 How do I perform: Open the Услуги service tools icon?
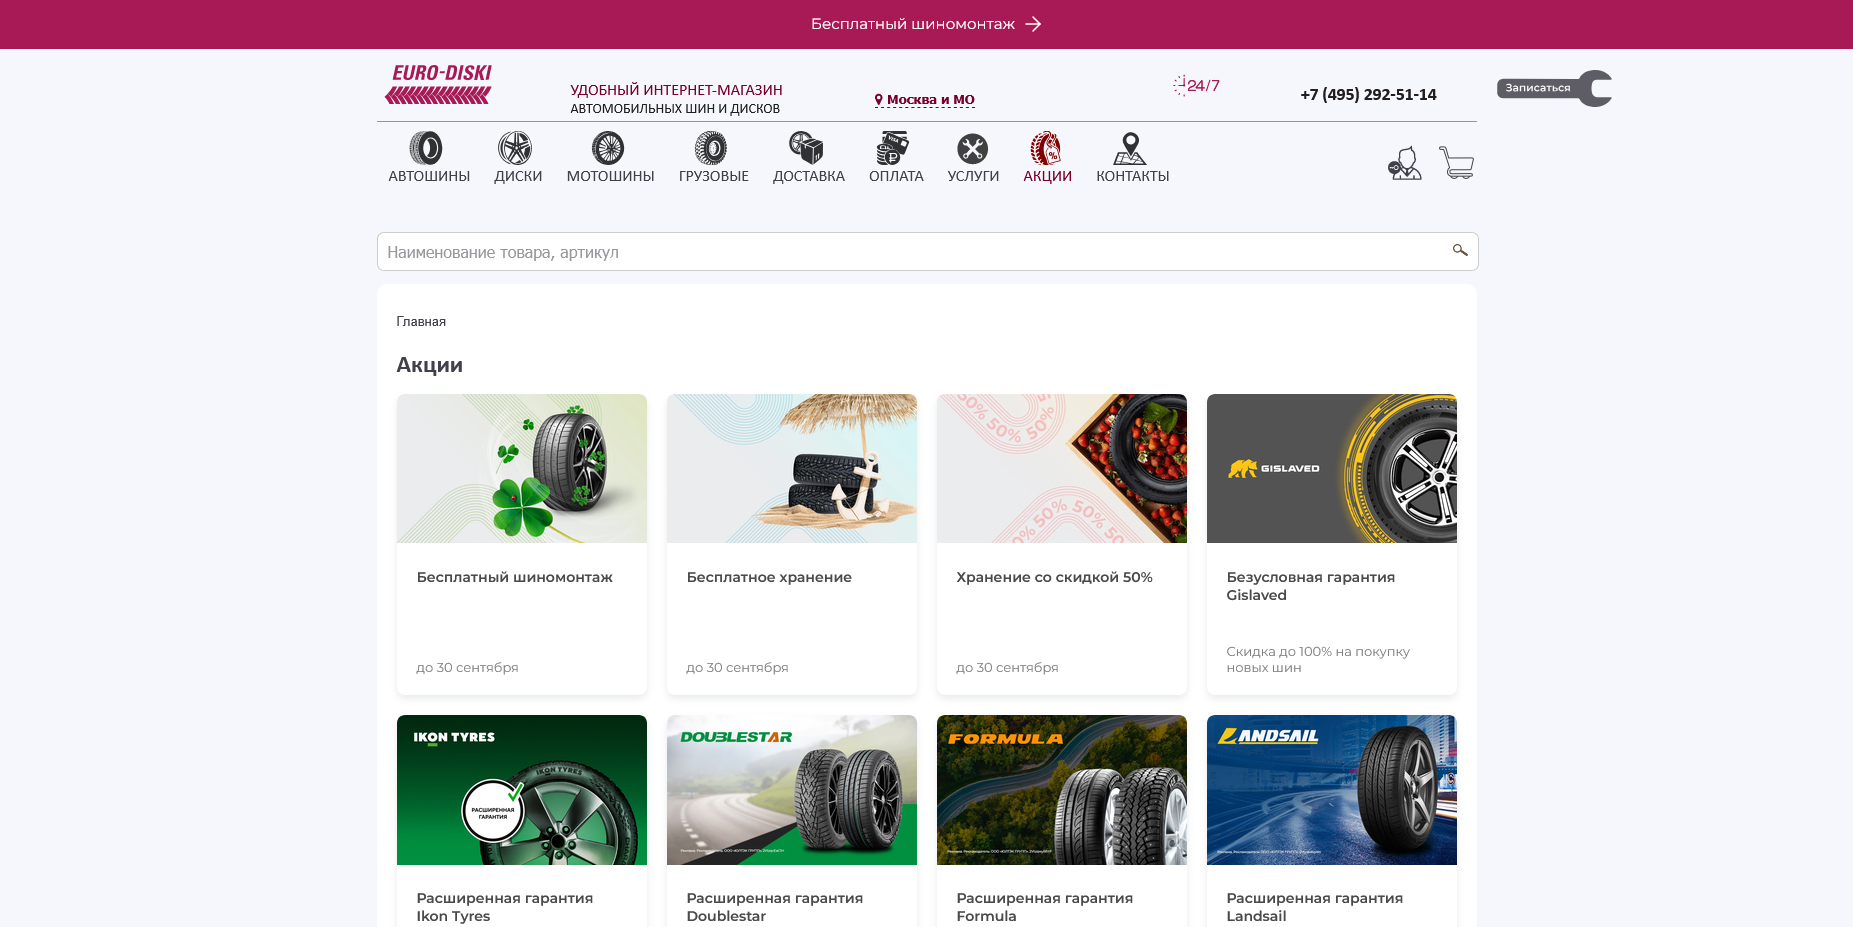tap(972, 148)
